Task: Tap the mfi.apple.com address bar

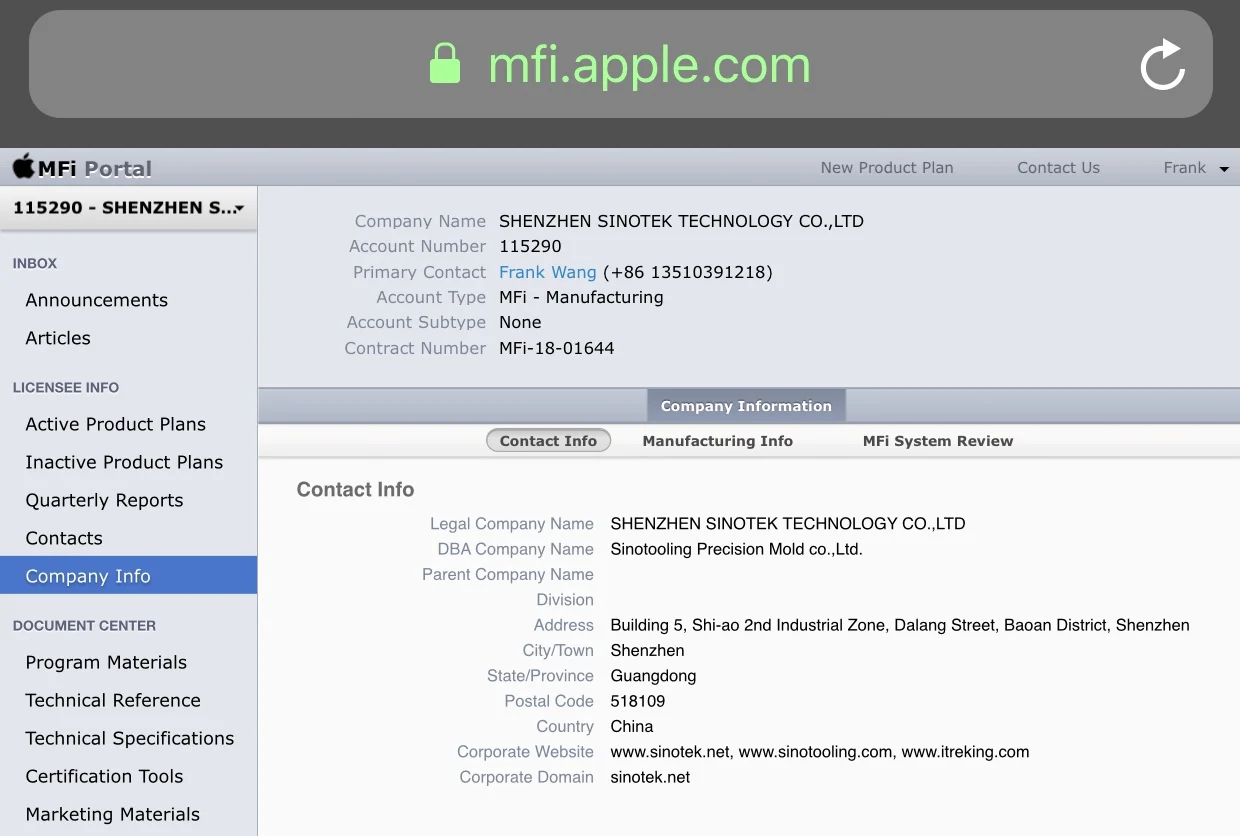Action: (x=648, y=65)
